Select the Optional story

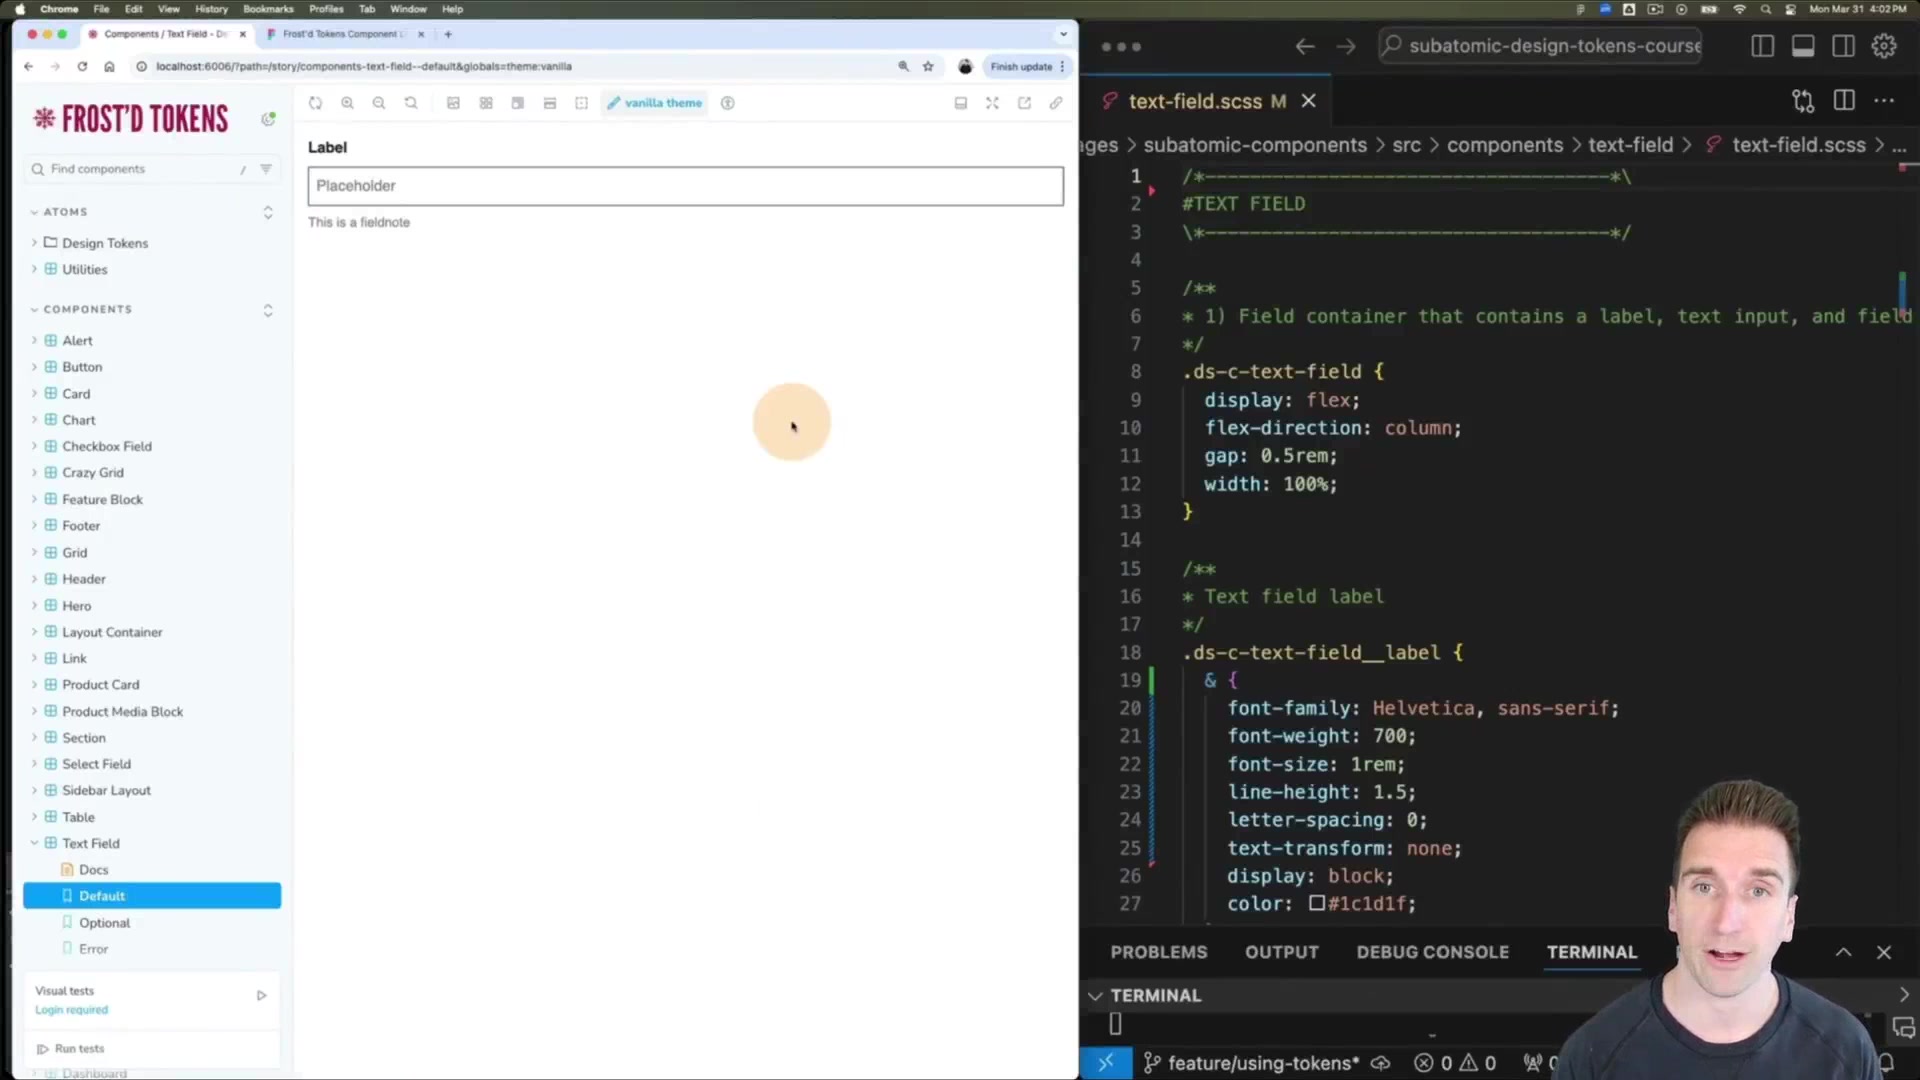(x=104, y=923)
